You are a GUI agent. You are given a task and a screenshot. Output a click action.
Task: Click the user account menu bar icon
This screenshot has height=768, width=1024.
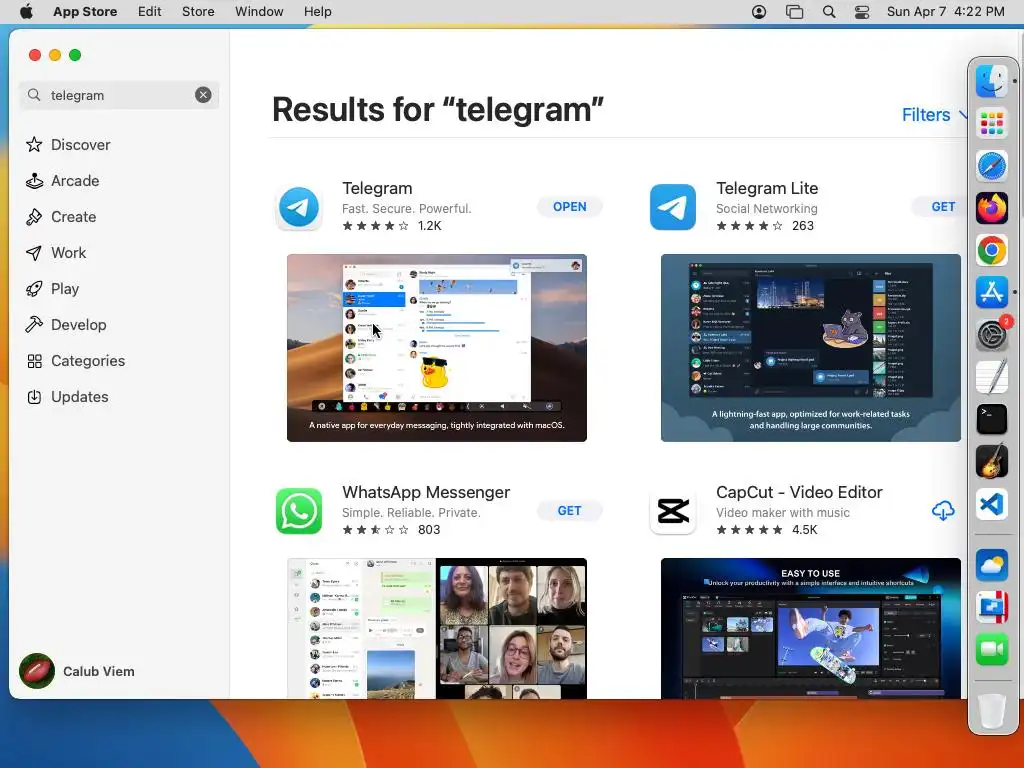click(x=759, y=12)
